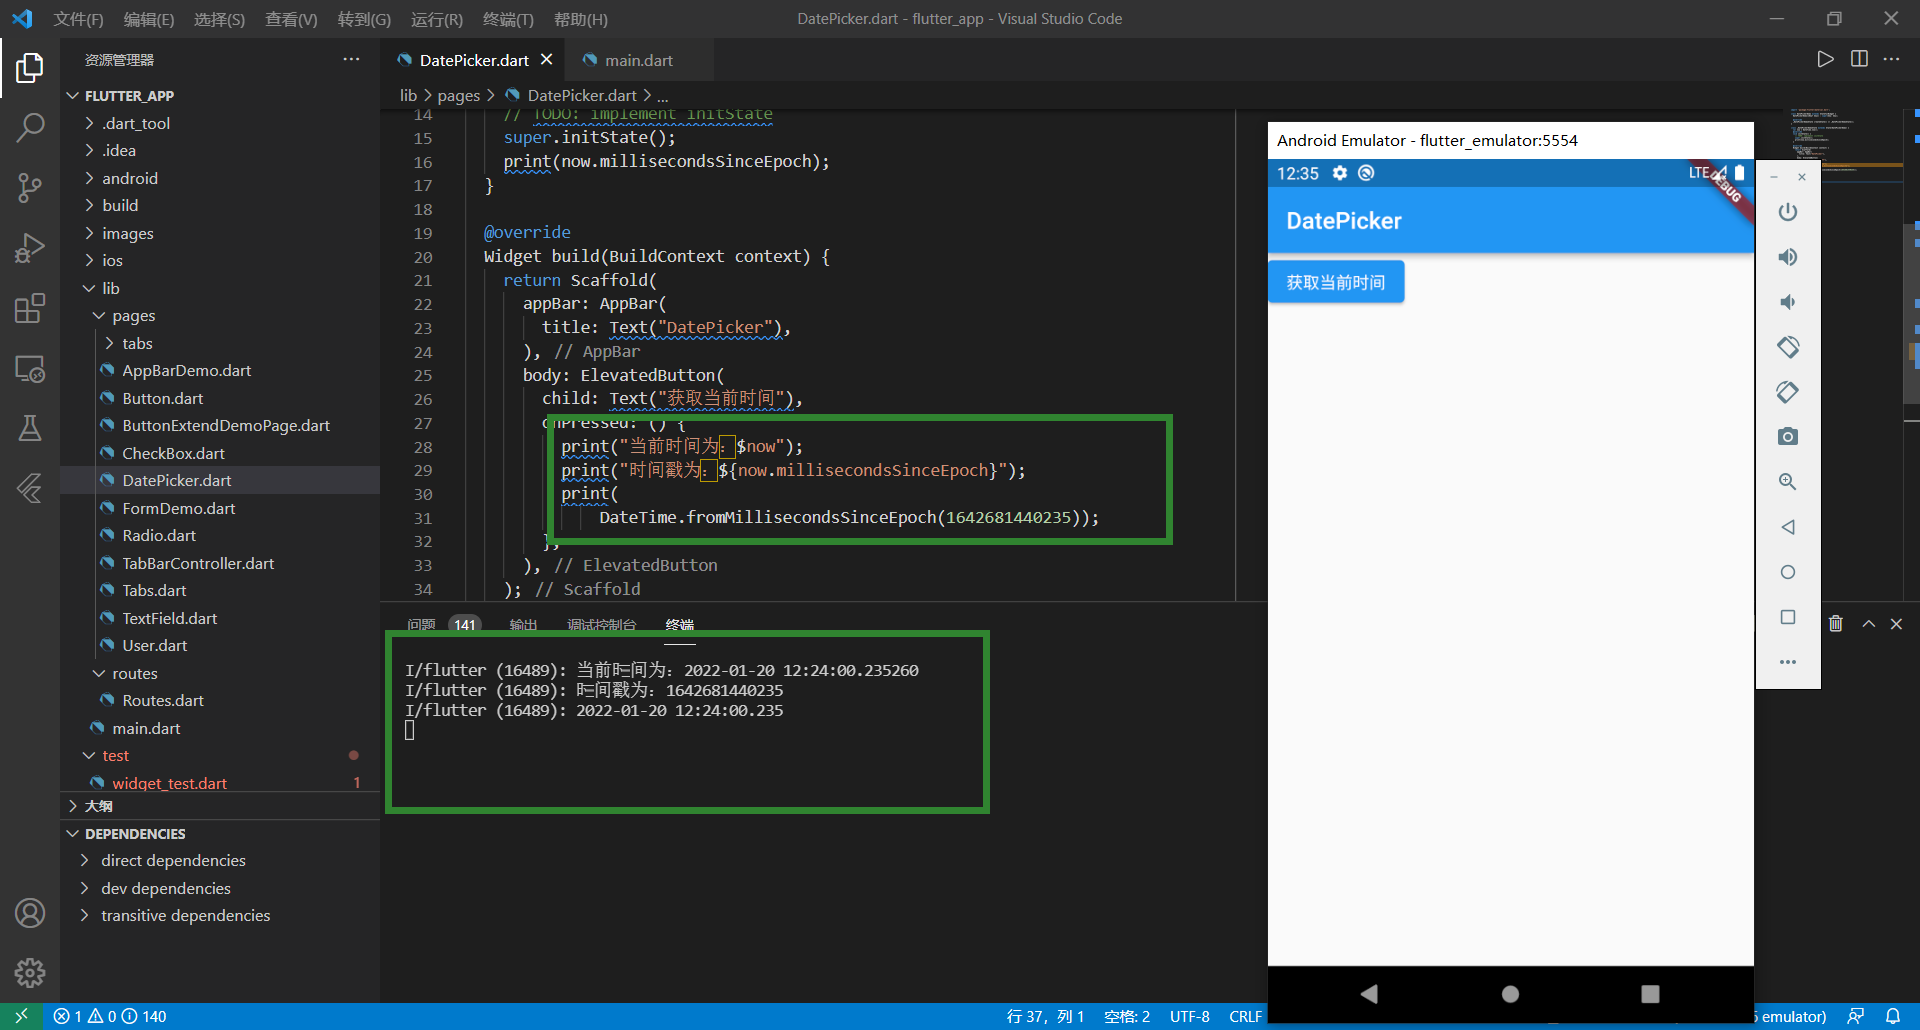Open Explorer panel more actions ellipsis
Image resolution: width=1920 pixels, height=1030 pixels.
[351, 59]
